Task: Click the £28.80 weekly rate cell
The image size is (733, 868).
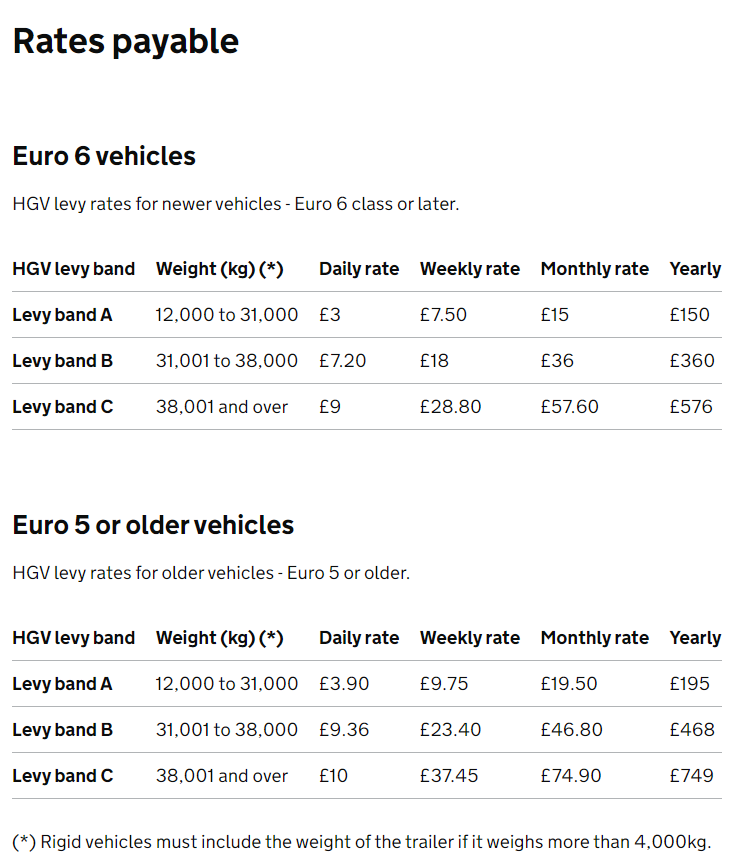Action: (450, 407)
